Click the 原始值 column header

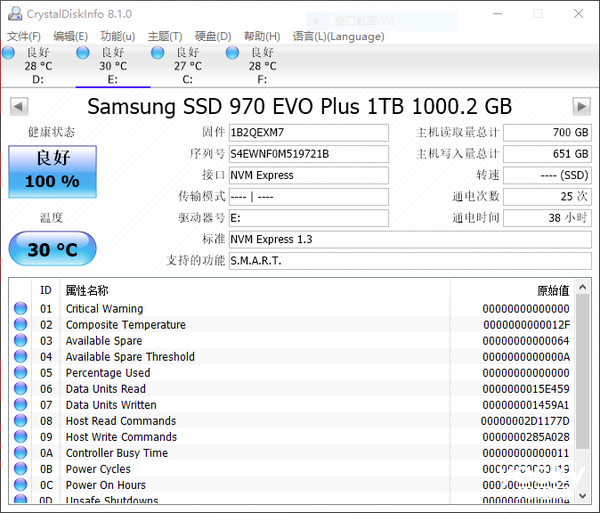tap(512, 290)
